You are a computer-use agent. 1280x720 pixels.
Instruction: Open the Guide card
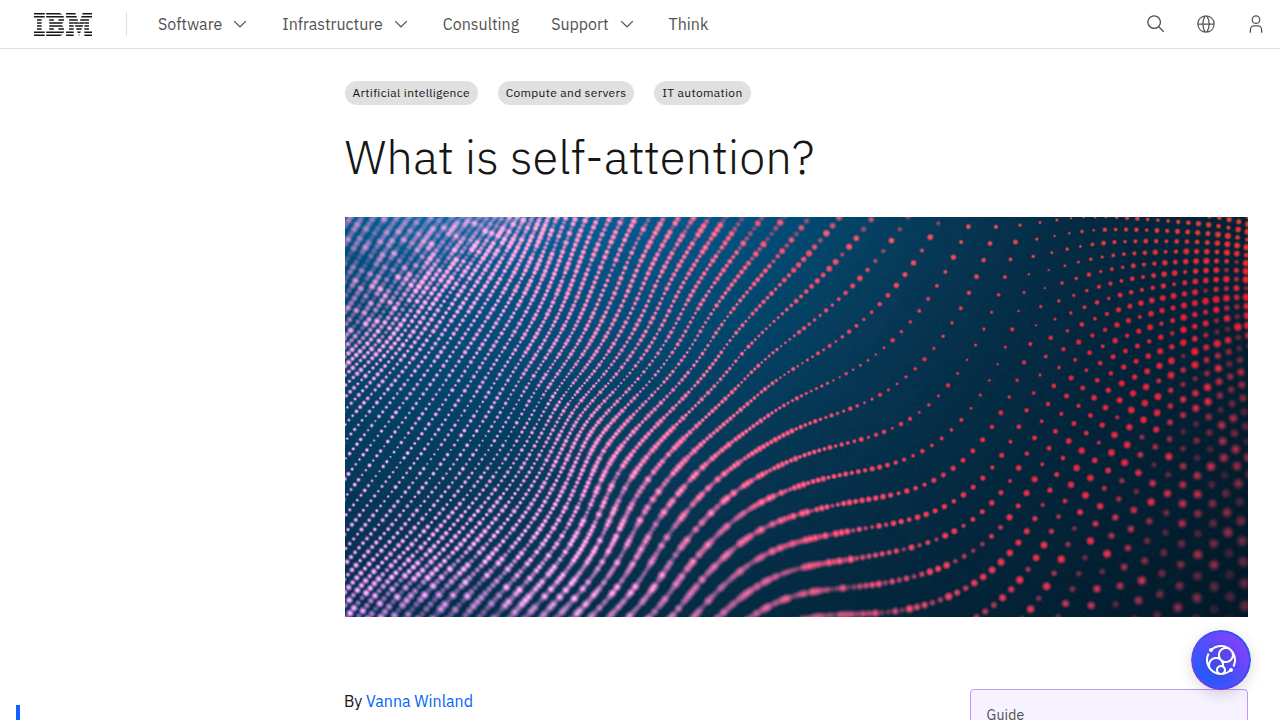click(x=1109, y=705)
